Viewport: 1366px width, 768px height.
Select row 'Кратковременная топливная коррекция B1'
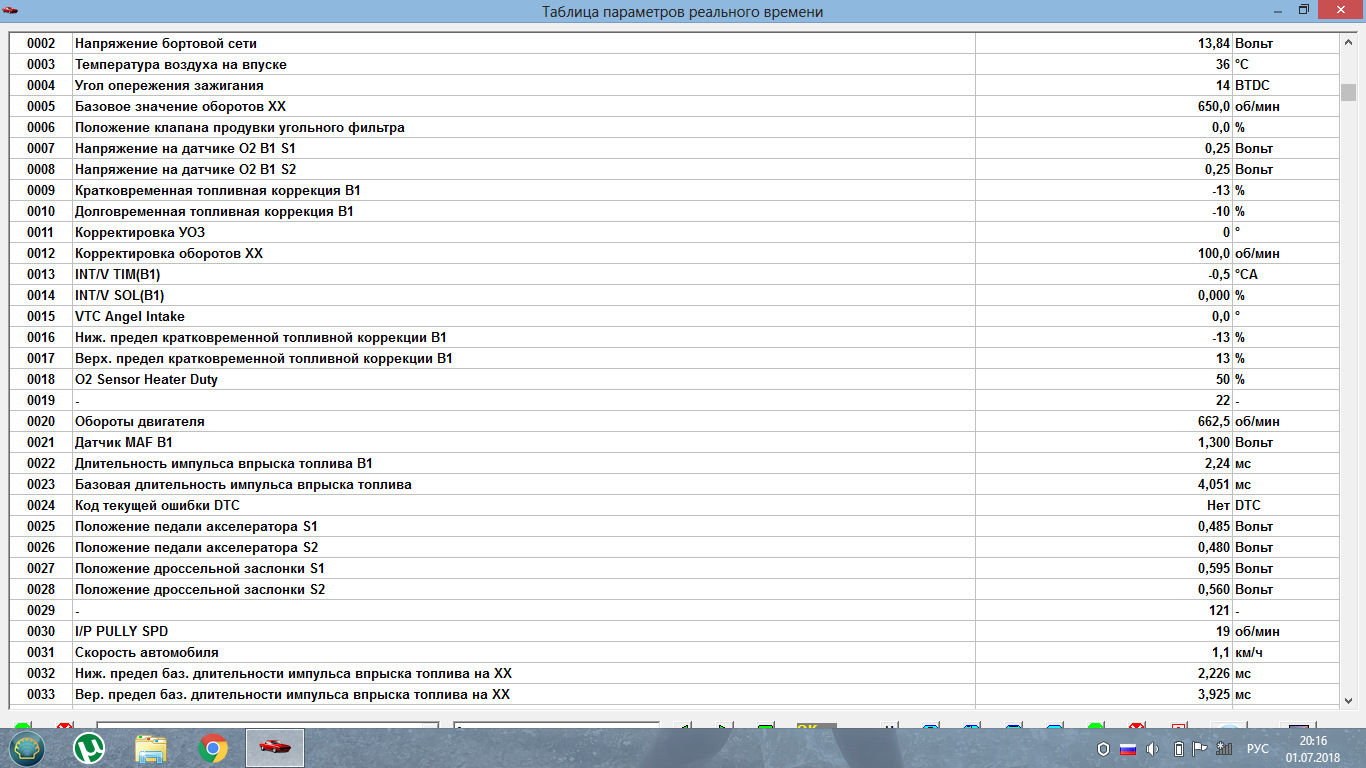pos(674,191)
